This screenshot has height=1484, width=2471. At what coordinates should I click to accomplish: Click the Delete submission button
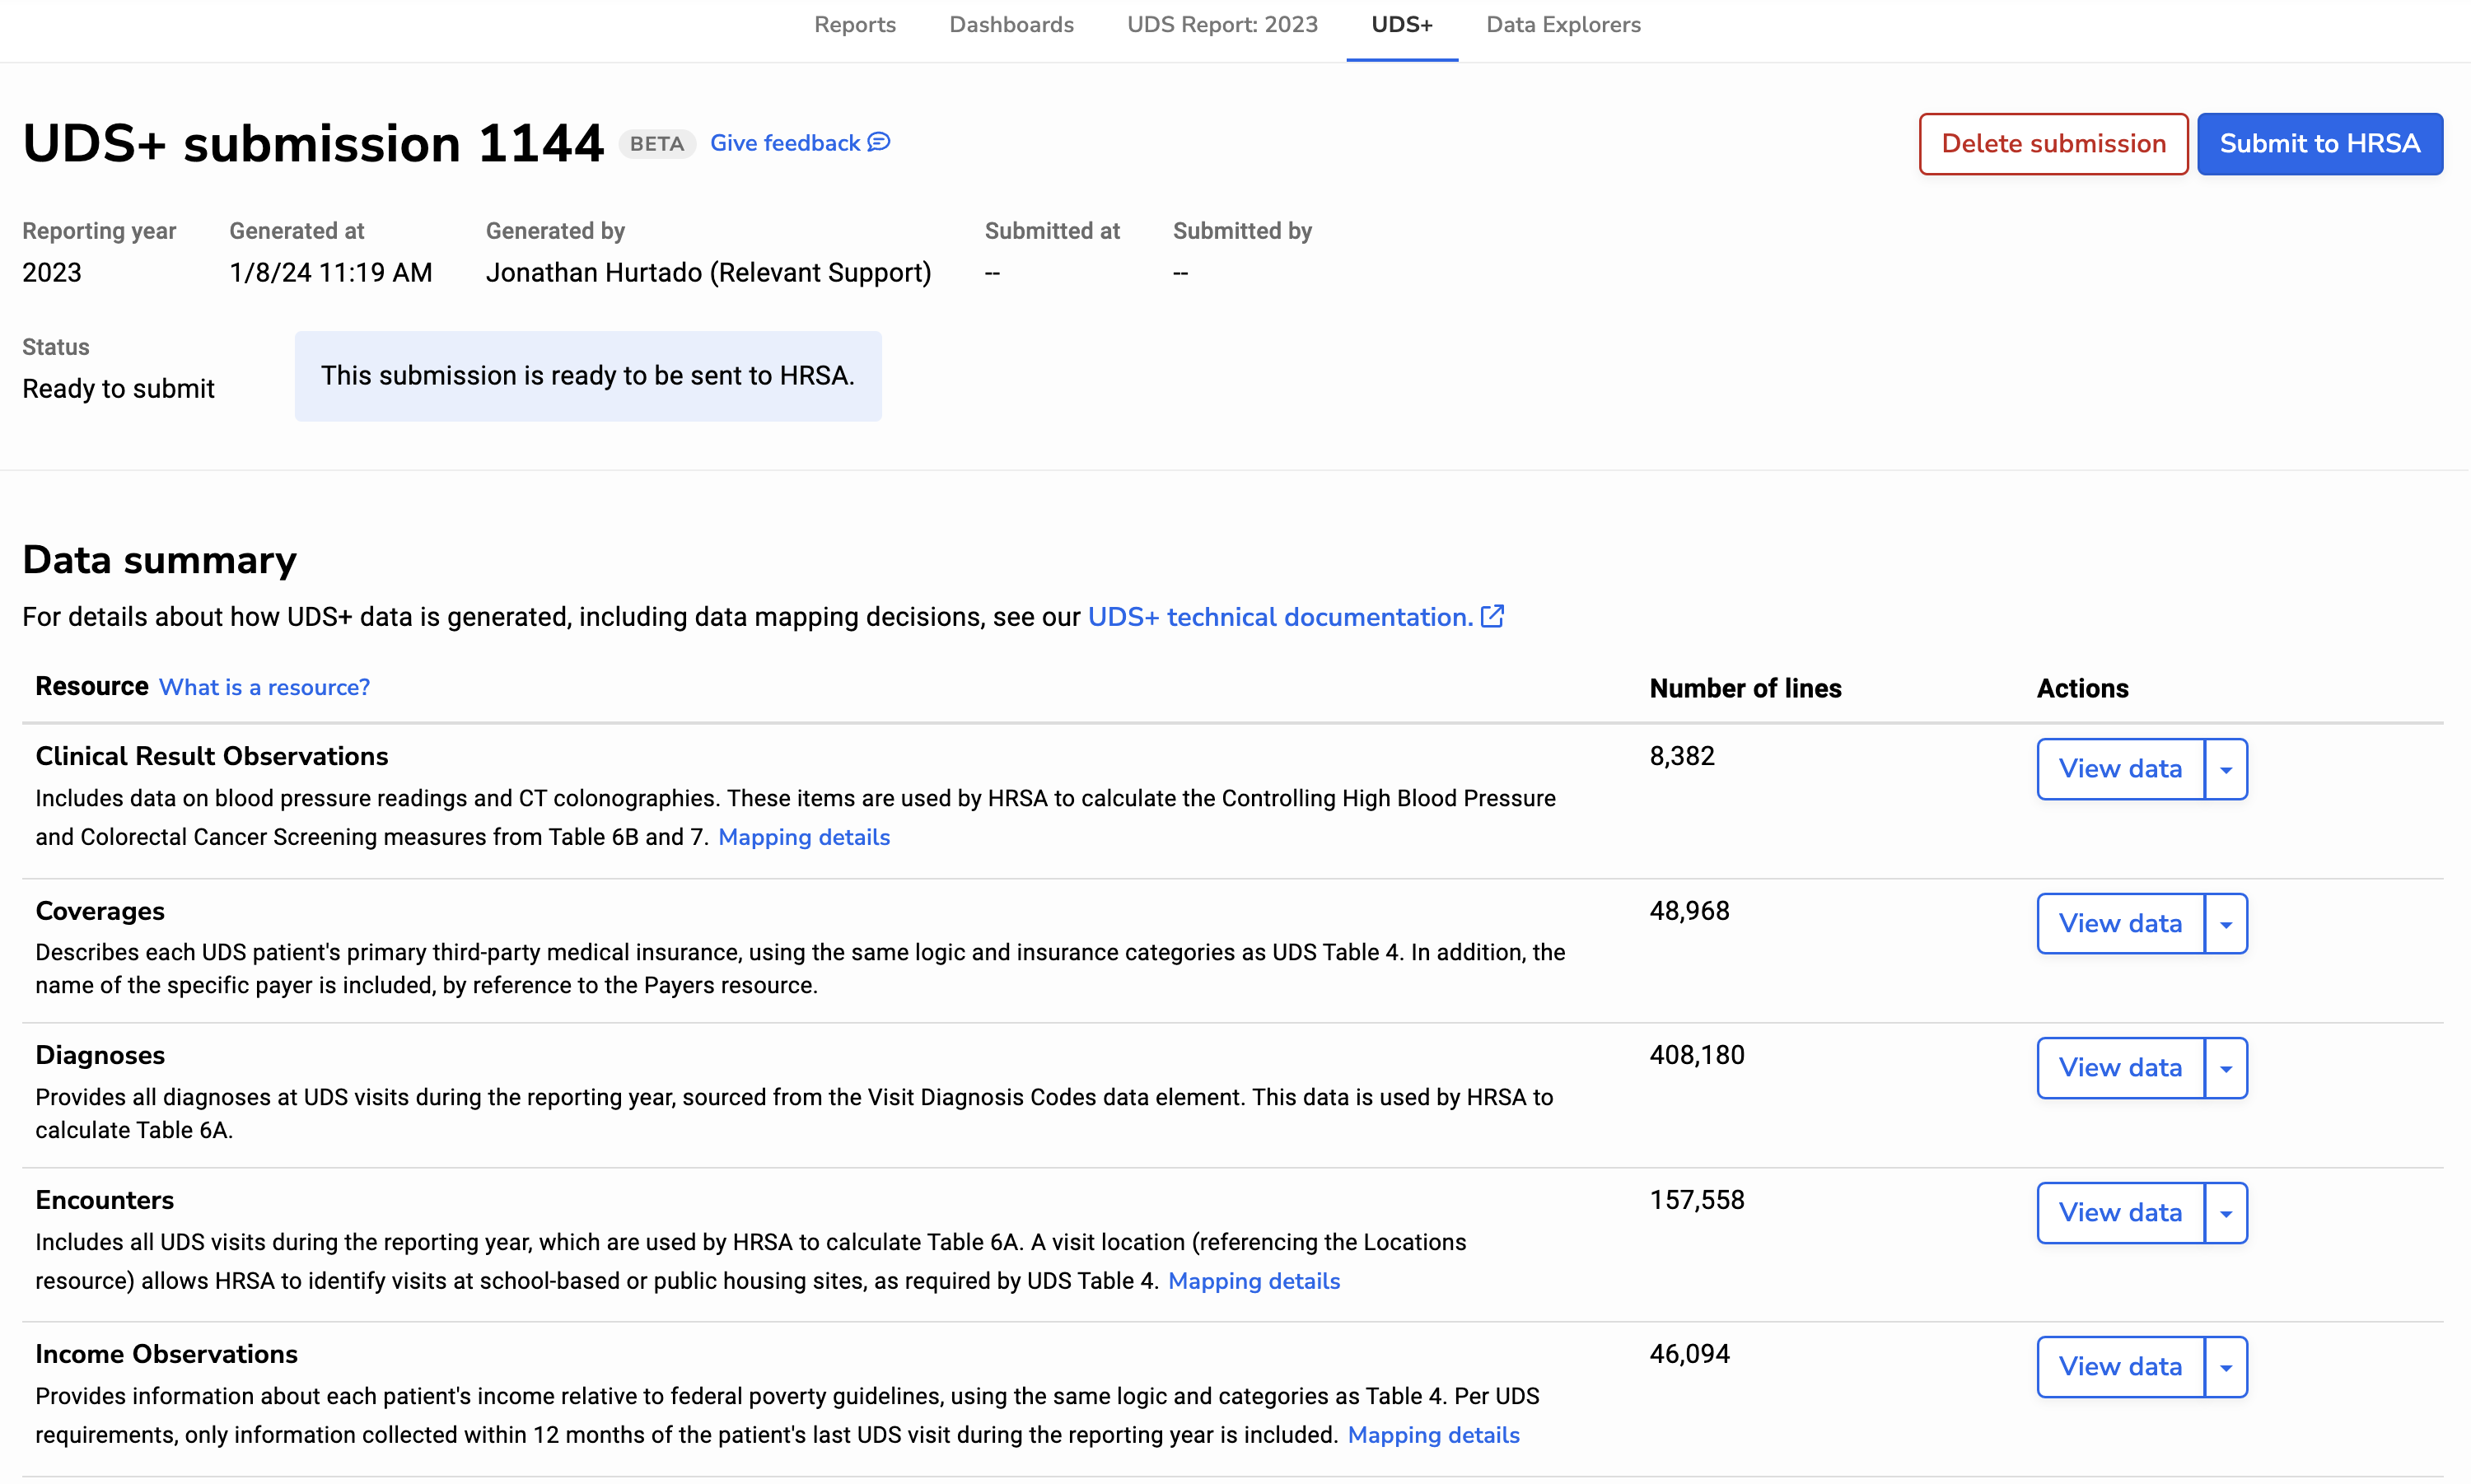coord(2053,144)
